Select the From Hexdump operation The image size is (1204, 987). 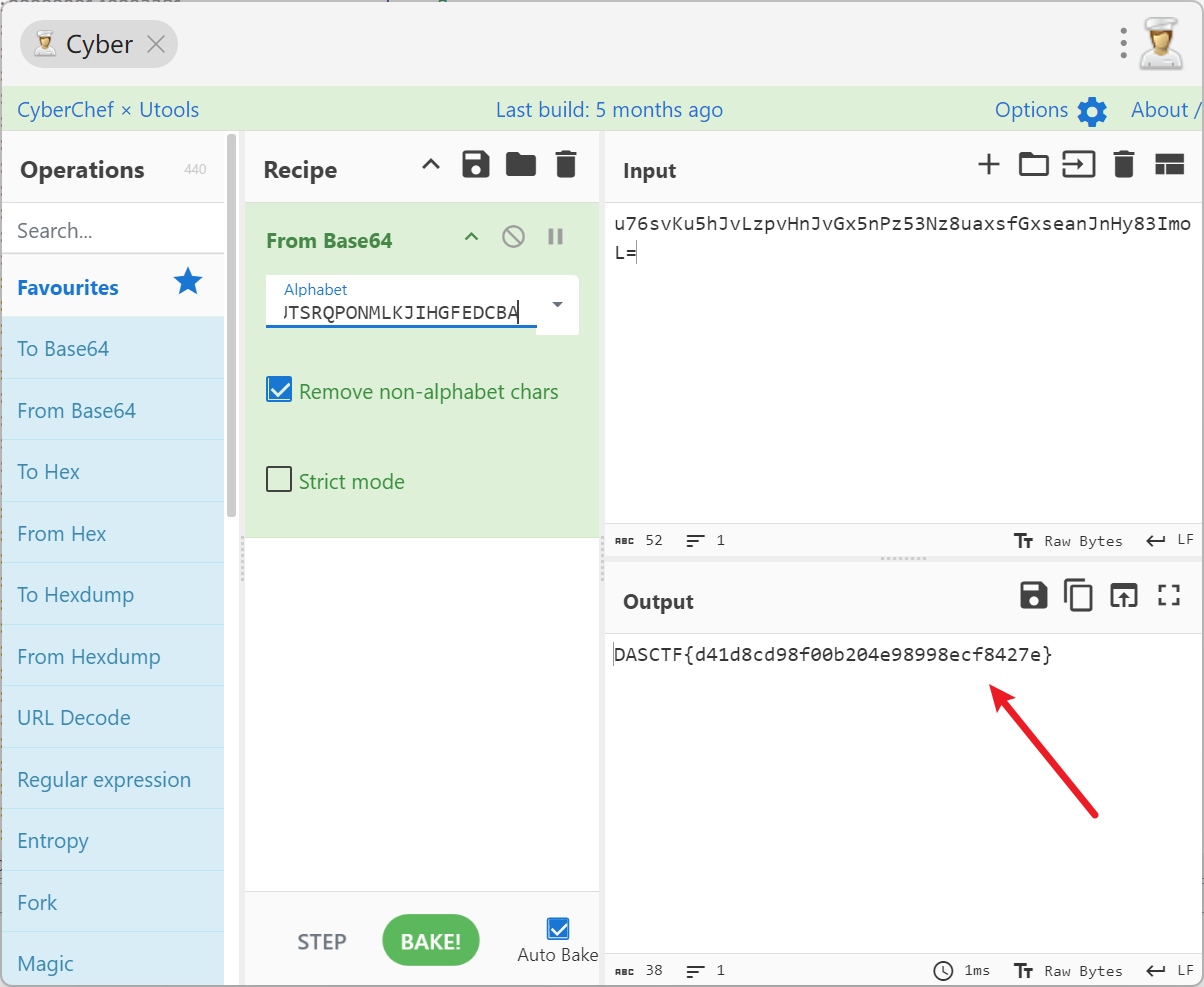[x=113, y=656]
